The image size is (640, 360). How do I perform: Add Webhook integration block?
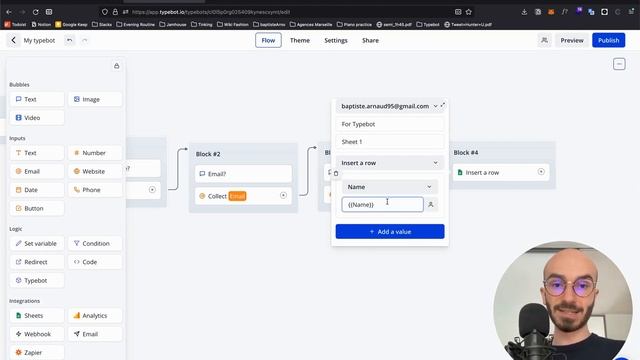[x=37, y=334]
